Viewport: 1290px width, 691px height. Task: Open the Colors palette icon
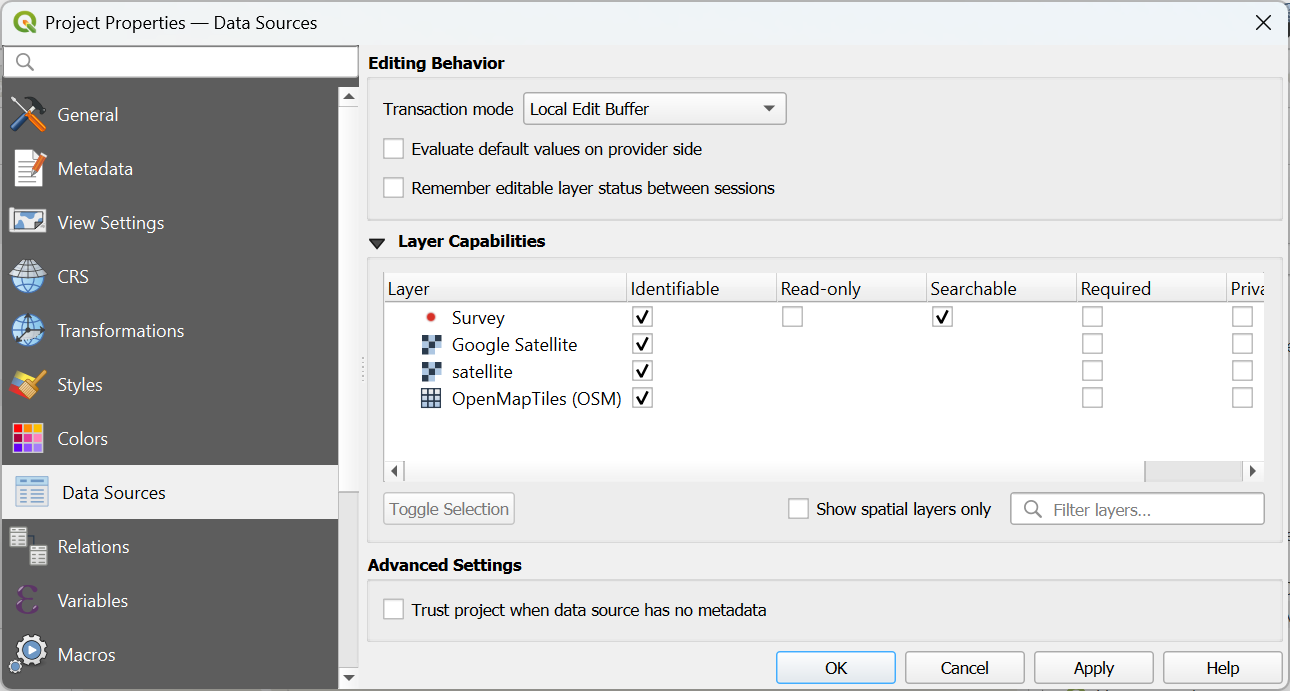[x=28, y=439]
